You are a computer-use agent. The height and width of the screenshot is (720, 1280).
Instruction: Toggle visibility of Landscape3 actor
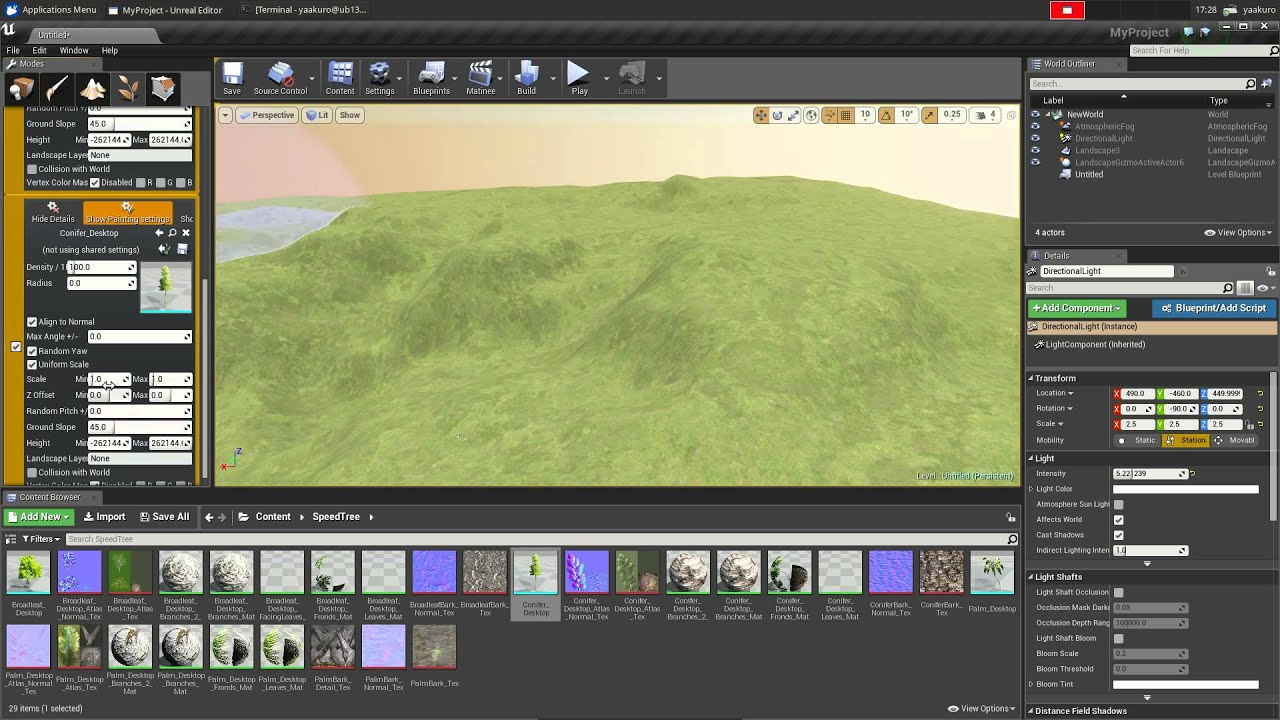pyautogui.click(x=1035, y=150)
